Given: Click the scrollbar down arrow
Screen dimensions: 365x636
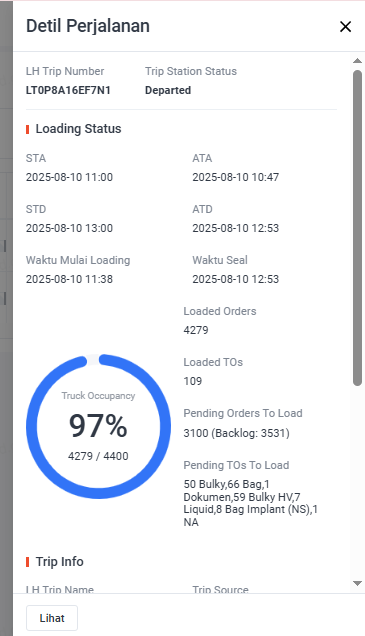Looking at the screenshot, I should [357, 583].
